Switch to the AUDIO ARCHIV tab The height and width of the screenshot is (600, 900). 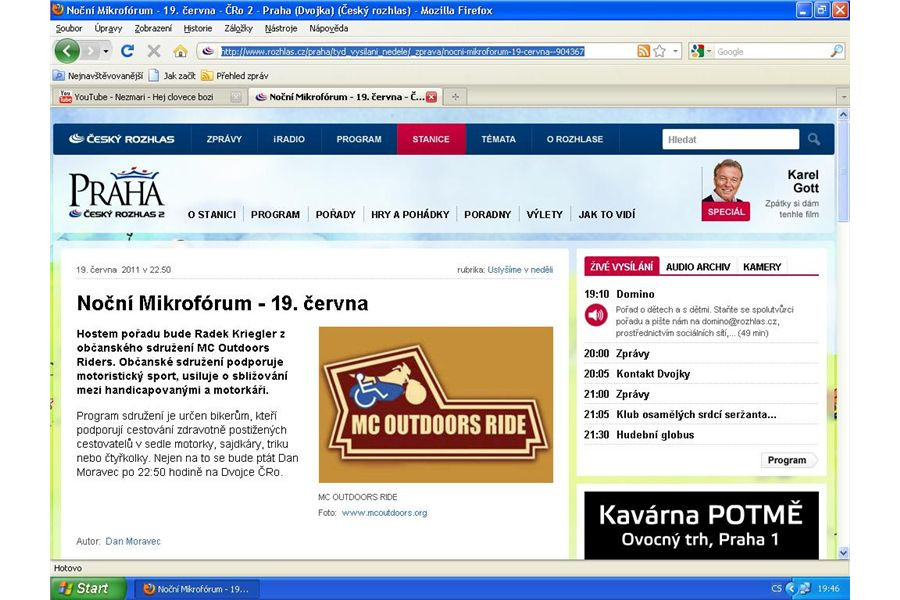[x=698, y=267]
